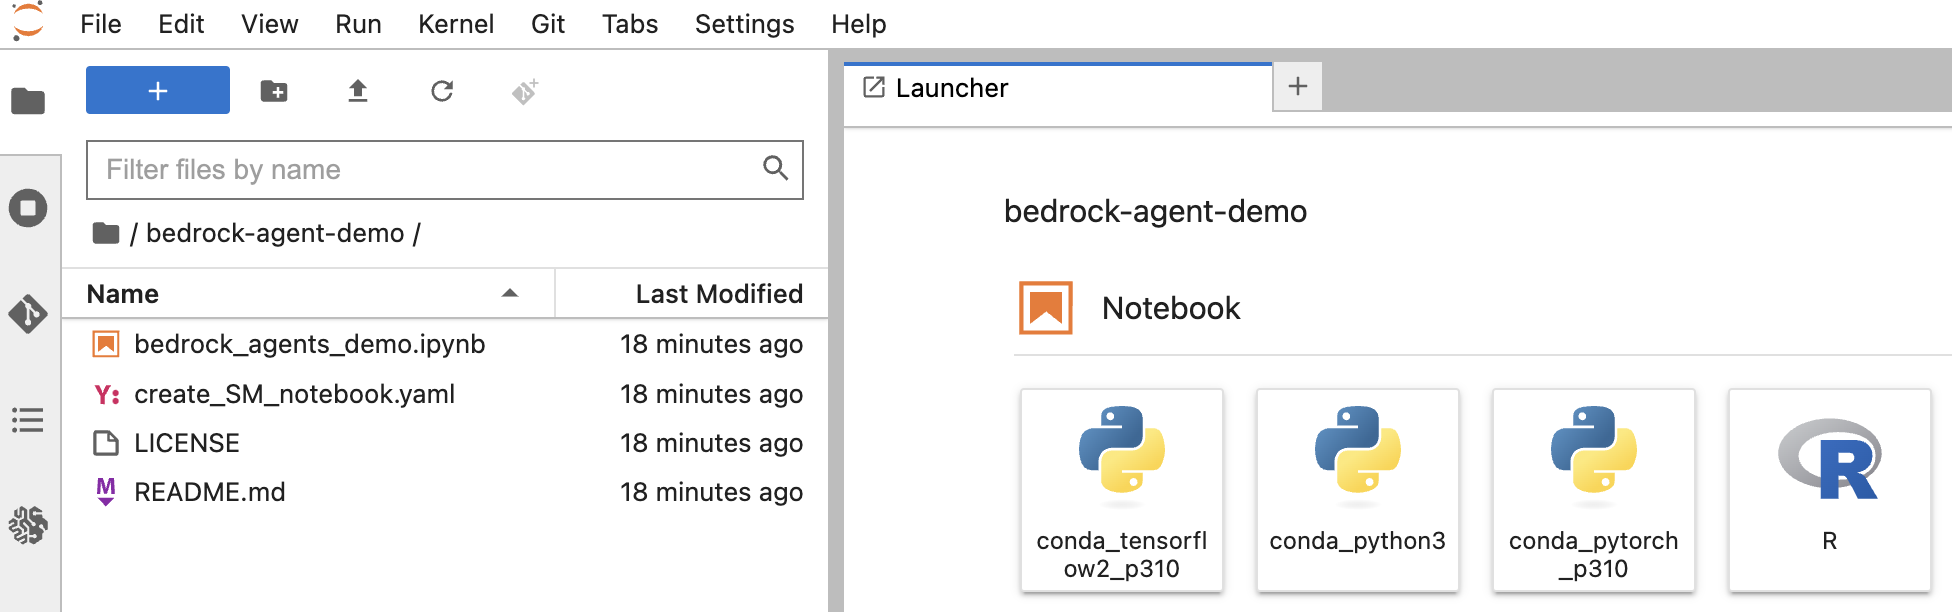Open the Kernel menu
The width and height of the screenshot is (1952, 612).
(456, 24)
